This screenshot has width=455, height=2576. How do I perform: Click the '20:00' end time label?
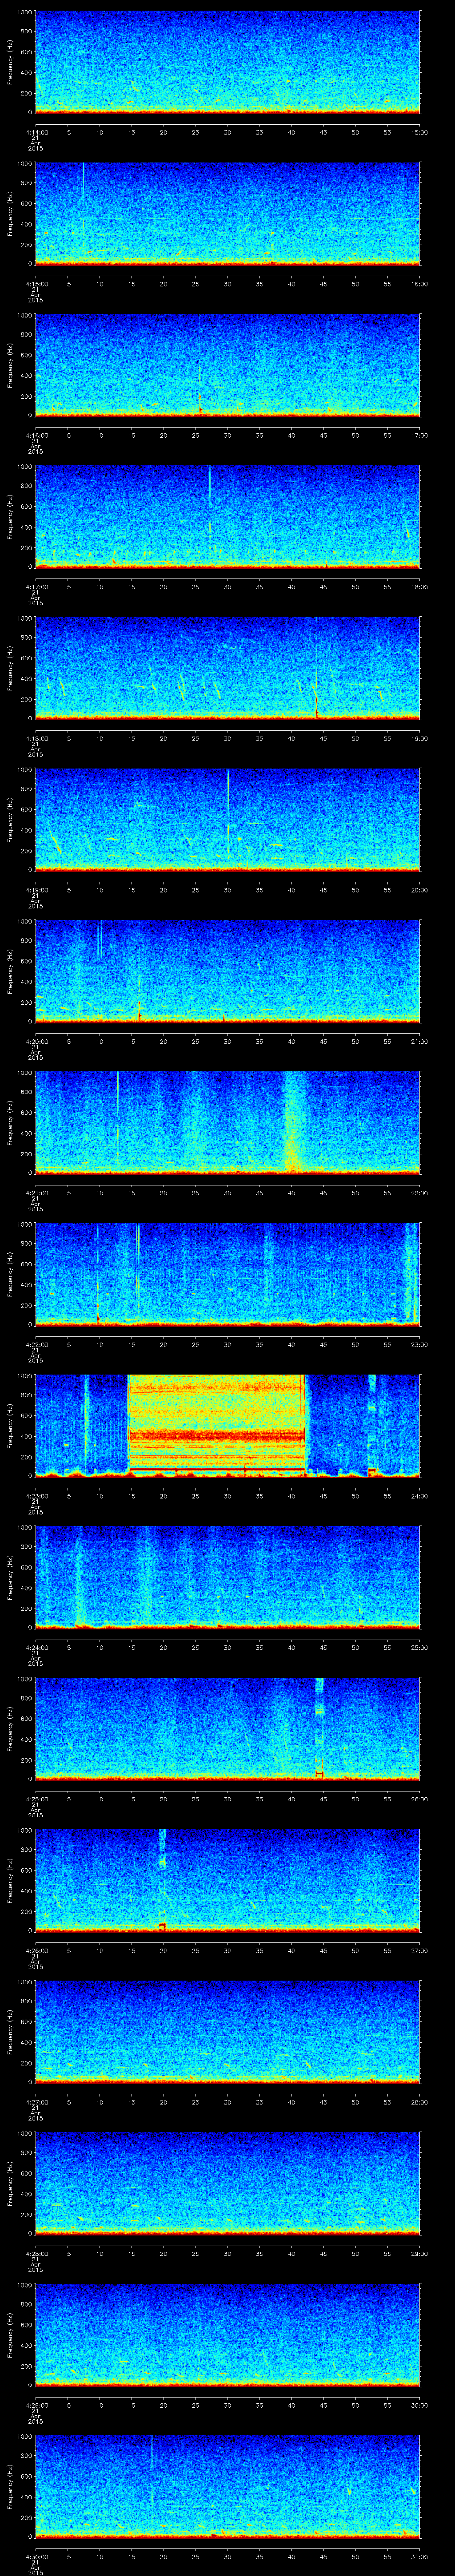tap(419, 890)
